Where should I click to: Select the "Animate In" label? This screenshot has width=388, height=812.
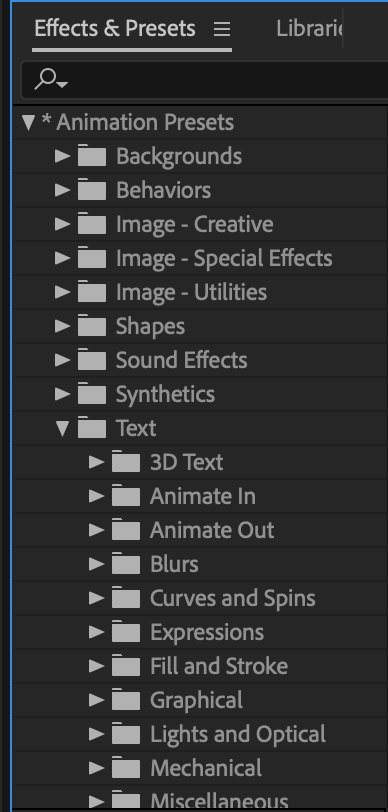click(x=203, y=496)
